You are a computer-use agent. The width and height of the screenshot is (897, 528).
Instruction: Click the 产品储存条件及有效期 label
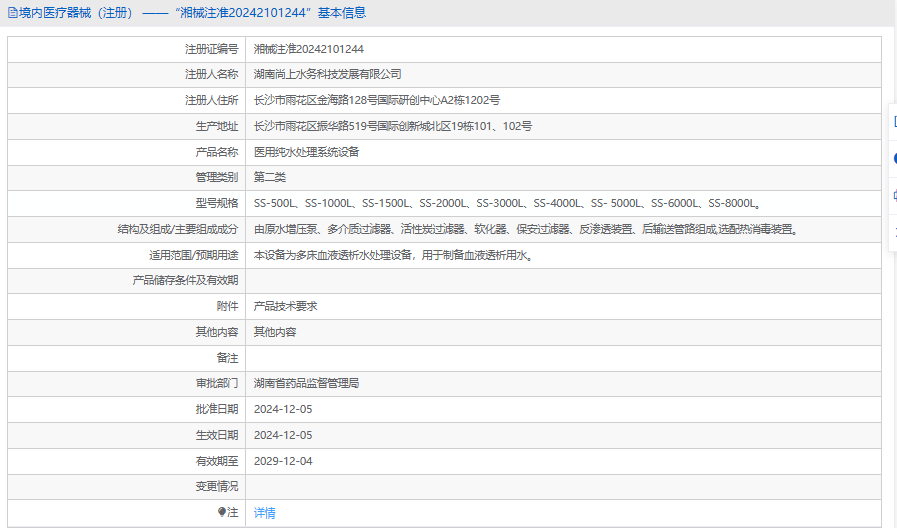pos(185,280)
